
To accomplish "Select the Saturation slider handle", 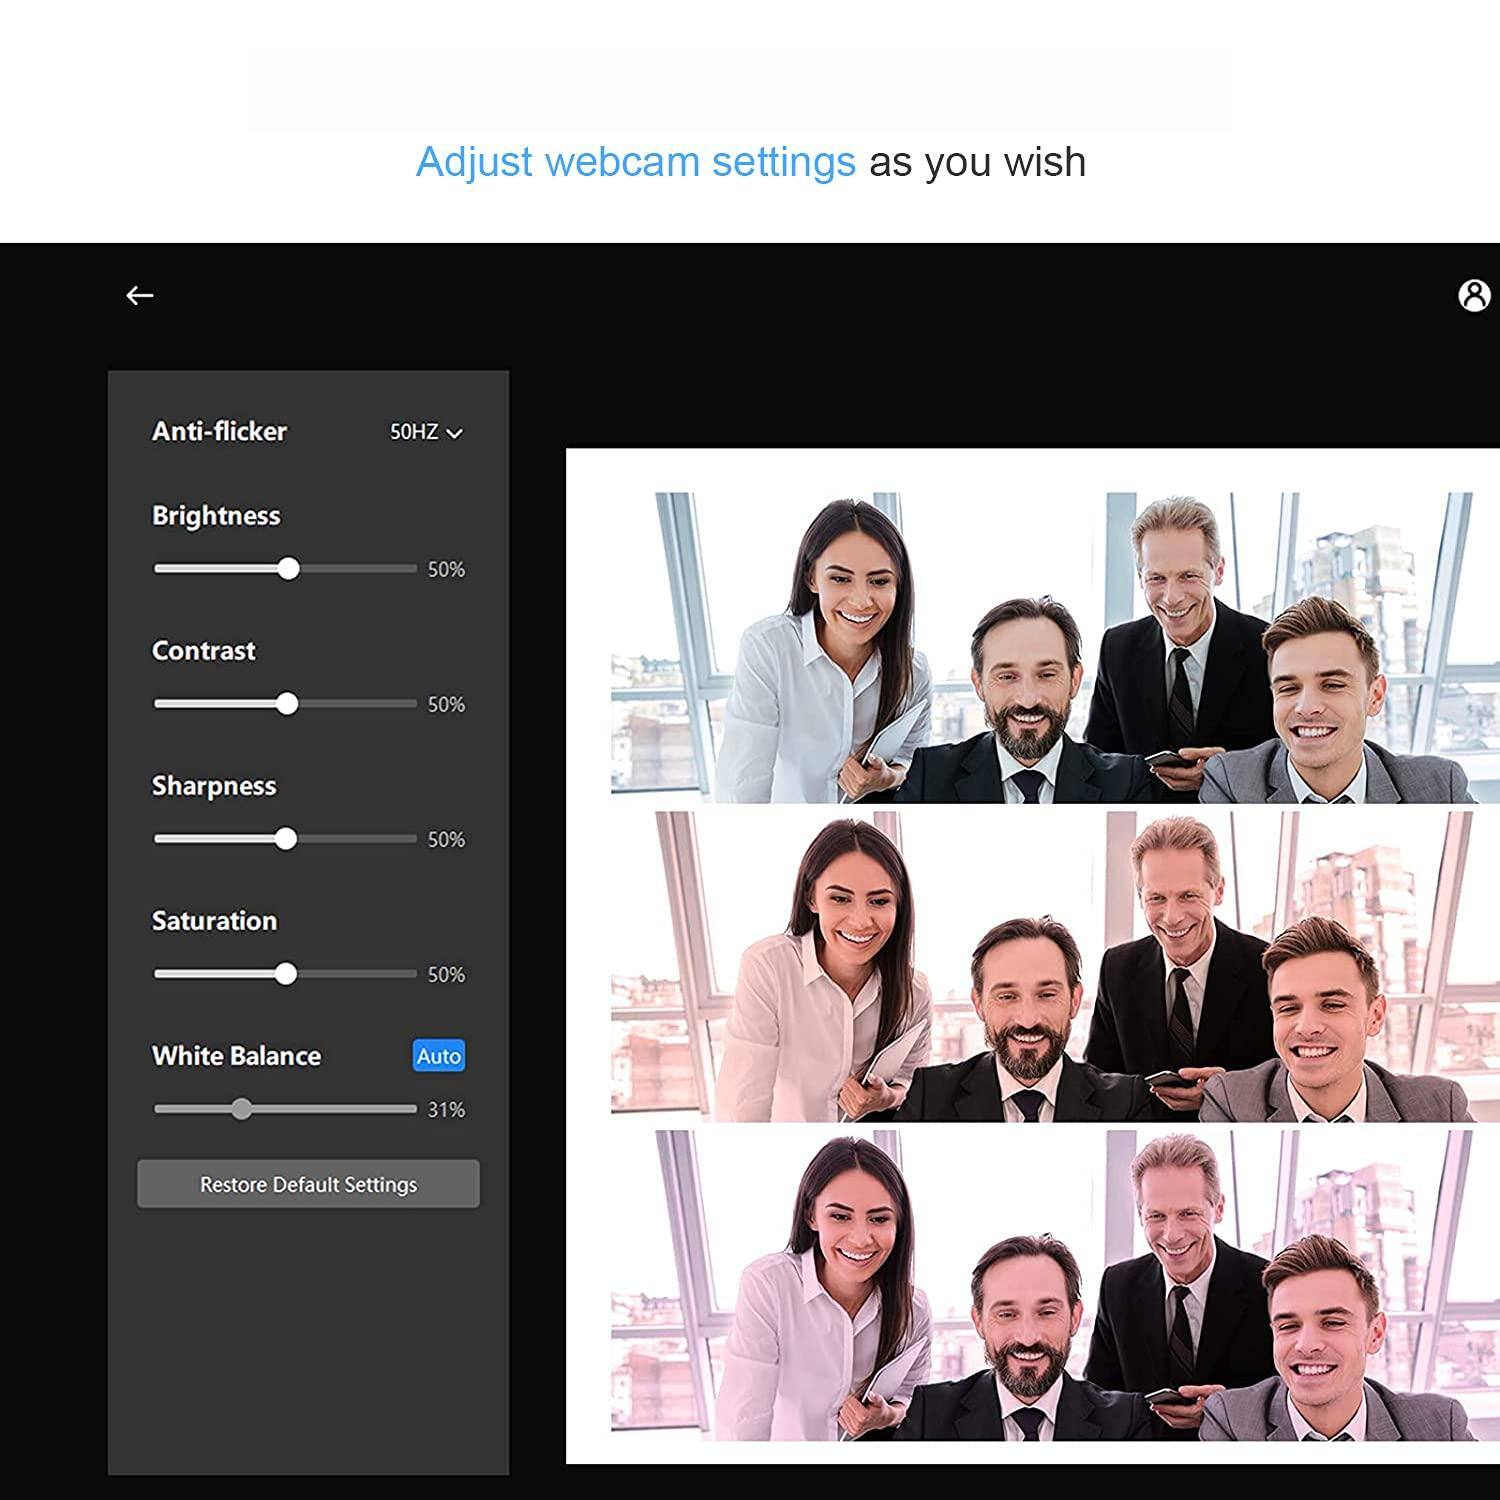I will coord(289,973).
